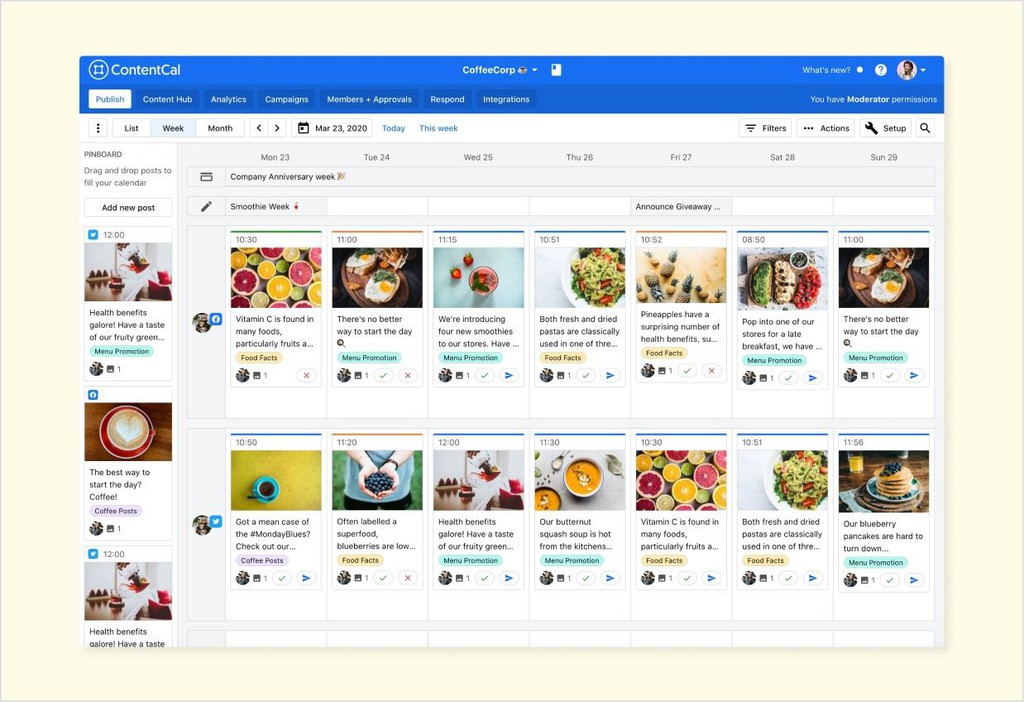This screenshot has height=702, width=1024.
Task: Send the 11:00 Sunday breakfast post
Action: (x=914, y=375)
